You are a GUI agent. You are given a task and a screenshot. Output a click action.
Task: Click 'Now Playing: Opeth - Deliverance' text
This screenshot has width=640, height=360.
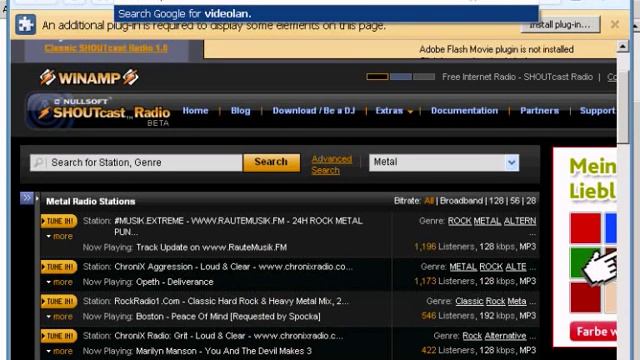point(148,282)
